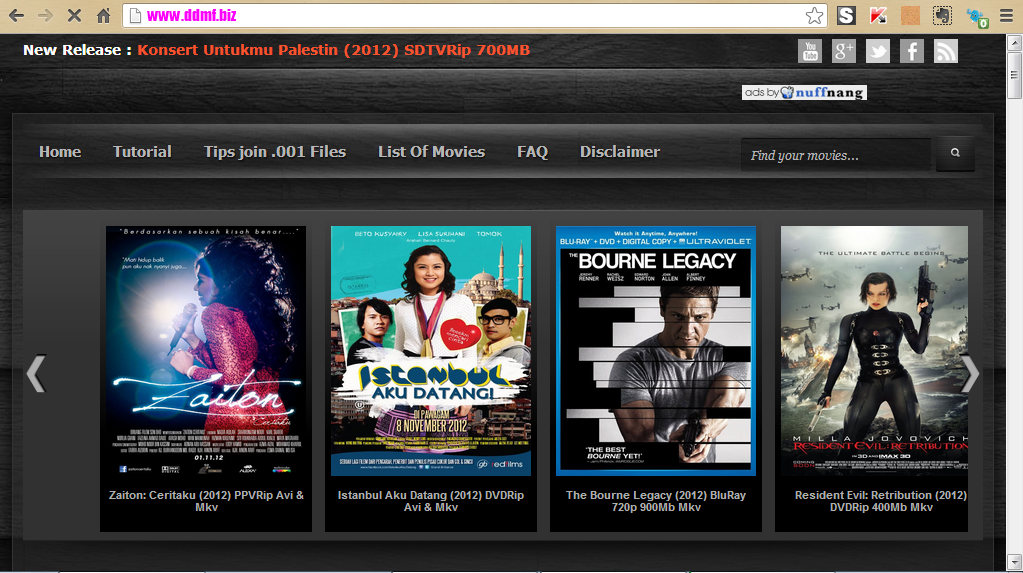Visit the site's YouTube channel icon
Image resolution: width=1023 pixels, height=573 pixels.
click(810, 51)
